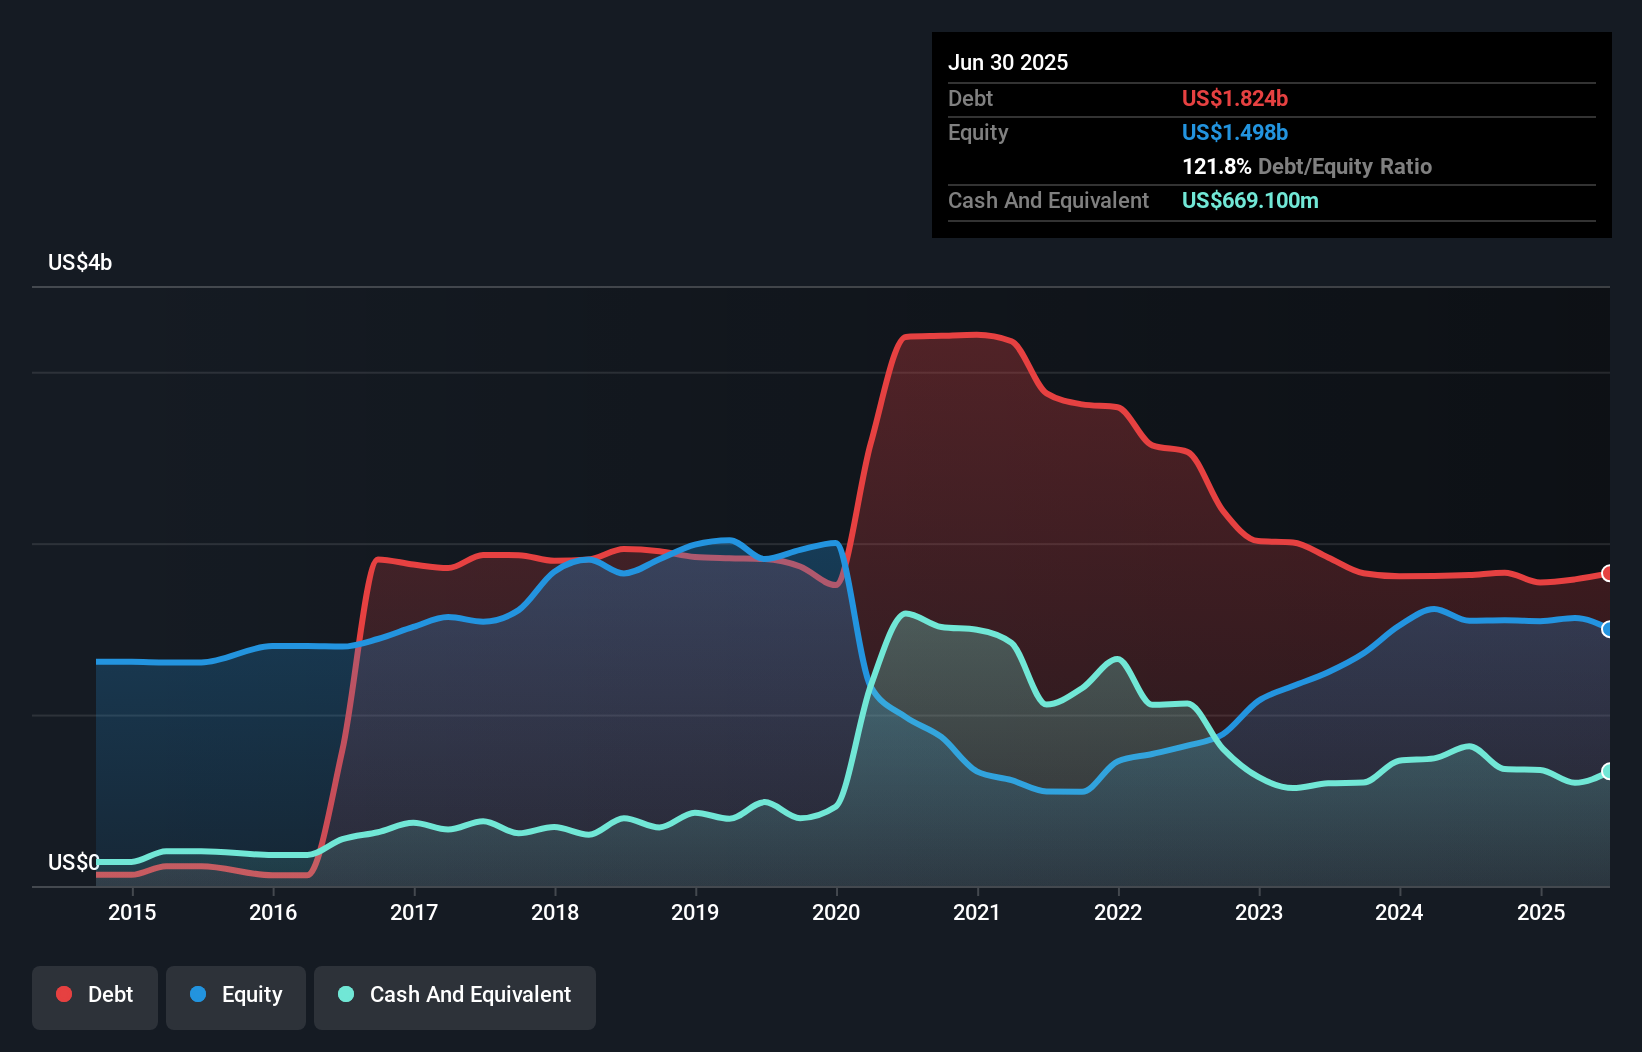The height and width of the screenshot is (1052, 1642).
Task: Select the 2025 year label
Action: (1541, 912)
